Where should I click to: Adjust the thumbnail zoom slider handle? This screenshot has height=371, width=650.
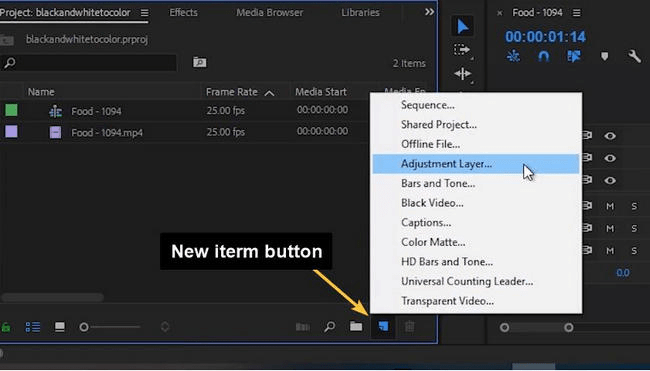(x=84, y=327)
